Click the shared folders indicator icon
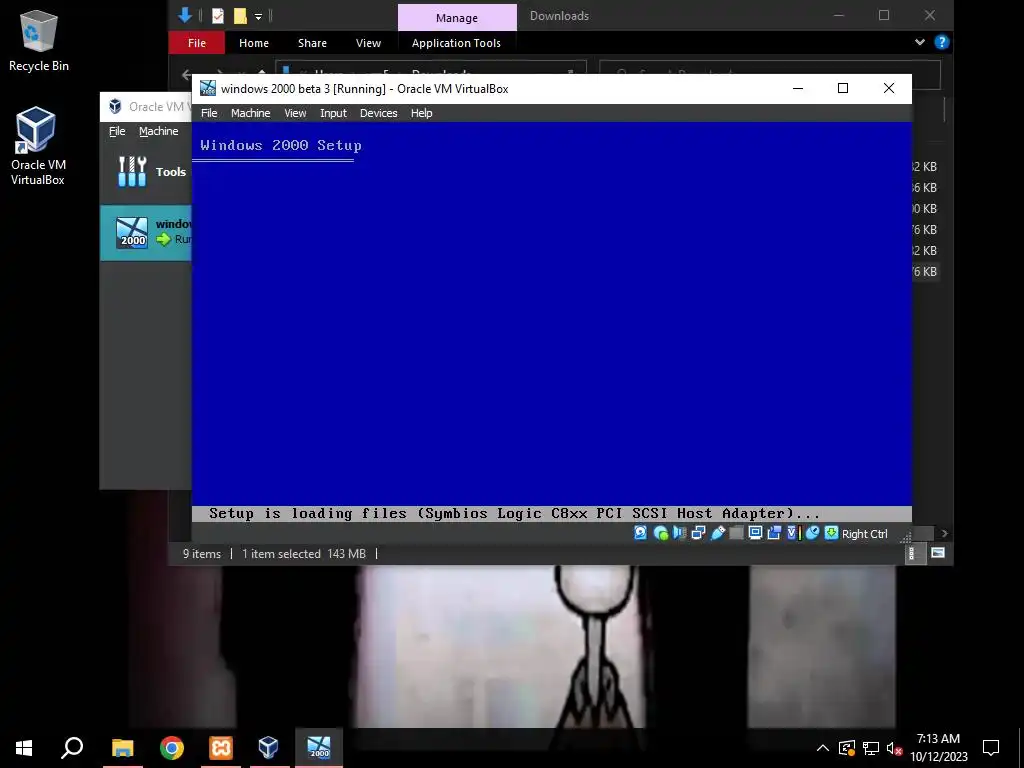This screenshot has width=1024, height=768. click(736, 533)
